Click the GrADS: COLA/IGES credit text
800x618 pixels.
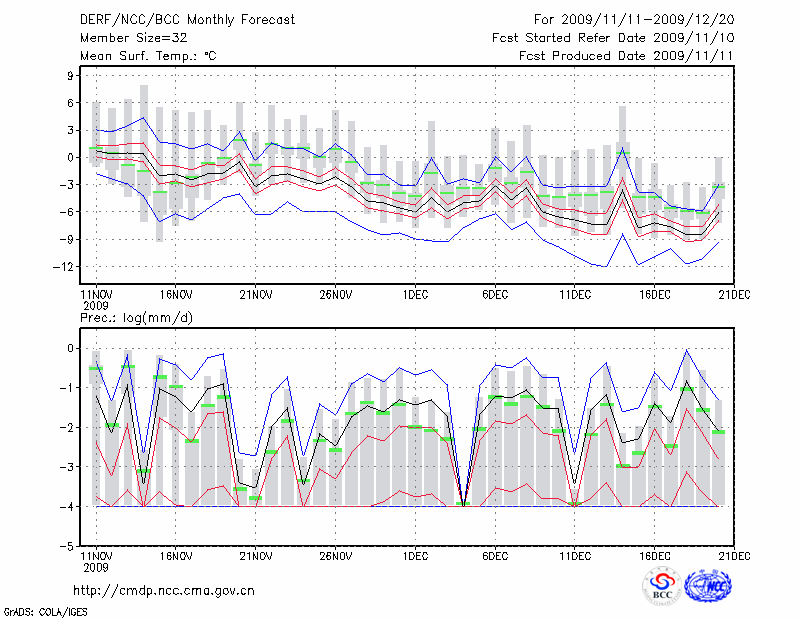[x=37, y=610]
